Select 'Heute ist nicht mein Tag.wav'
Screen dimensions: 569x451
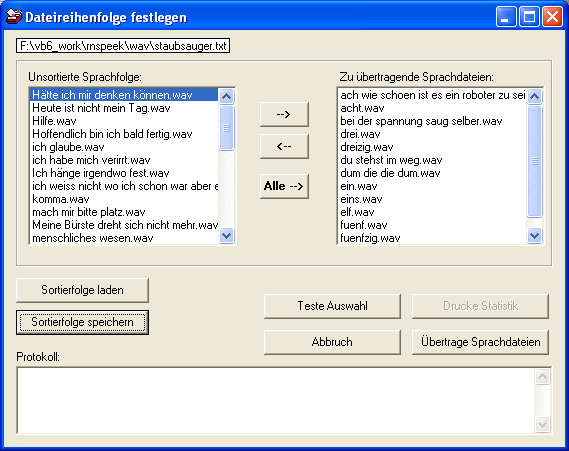pos(124,108)
